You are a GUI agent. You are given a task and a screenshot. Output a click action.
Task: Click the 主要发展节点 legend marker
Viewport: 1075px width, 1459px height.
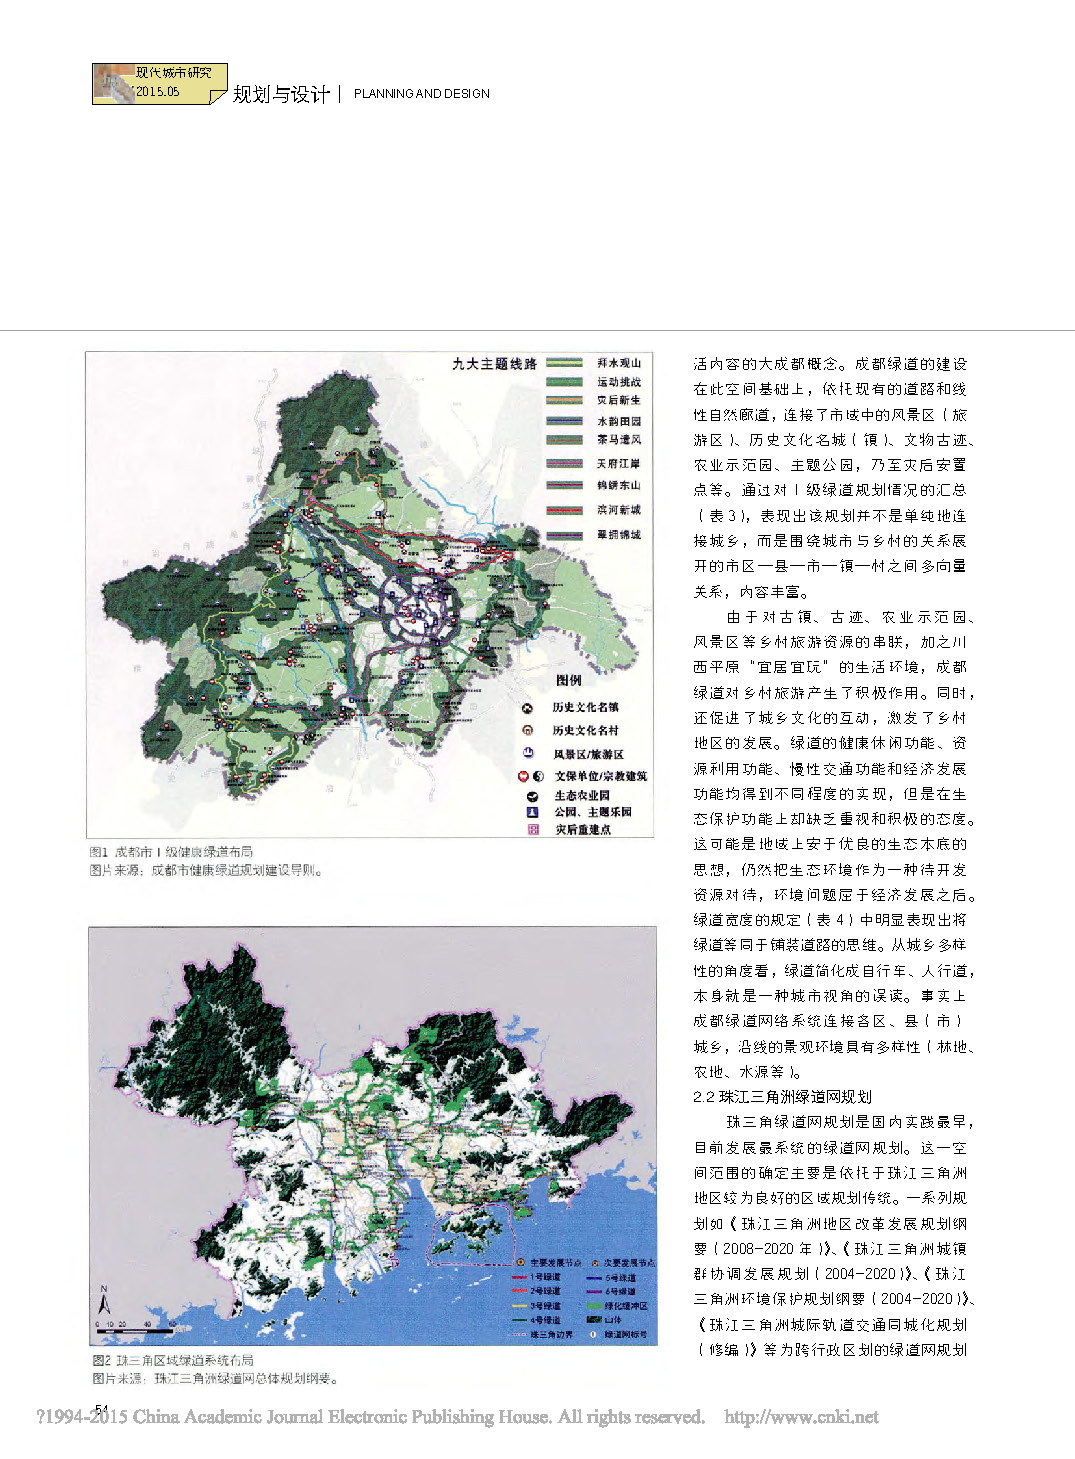coord(520,1262)
